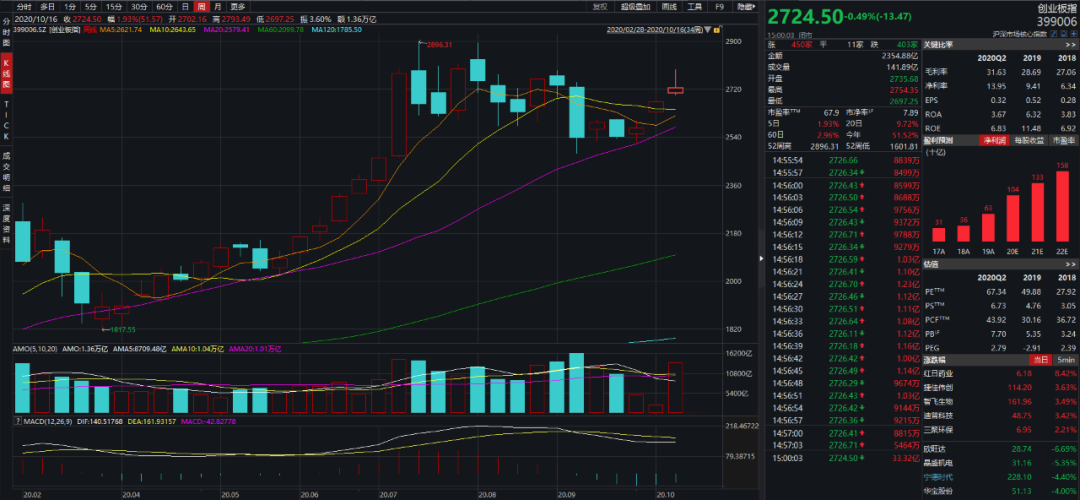Click the AMO(5,10,20) indicator label

34,351
